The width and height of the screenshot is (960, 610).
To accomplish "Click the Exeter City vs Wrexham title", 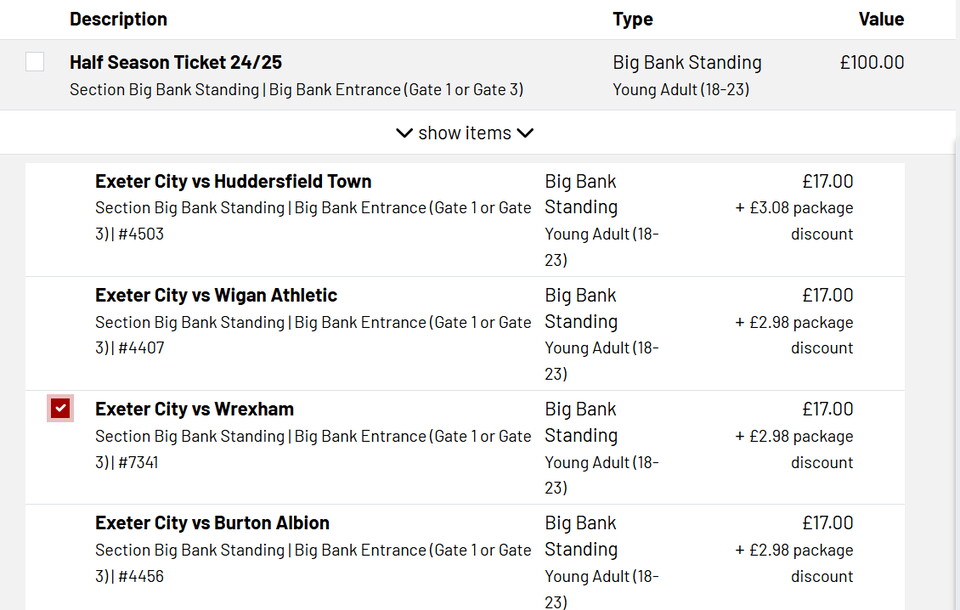I will tap(194, 409).
